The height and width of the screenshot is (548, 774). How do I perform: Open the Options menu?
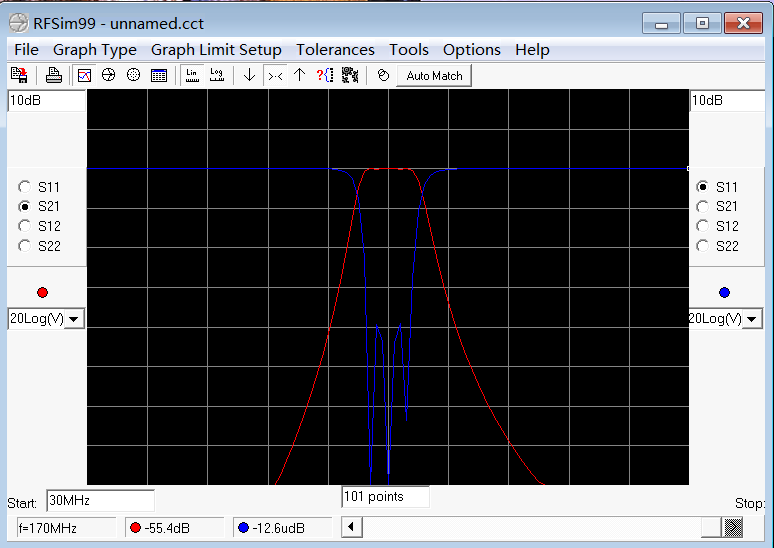(471, 49)
